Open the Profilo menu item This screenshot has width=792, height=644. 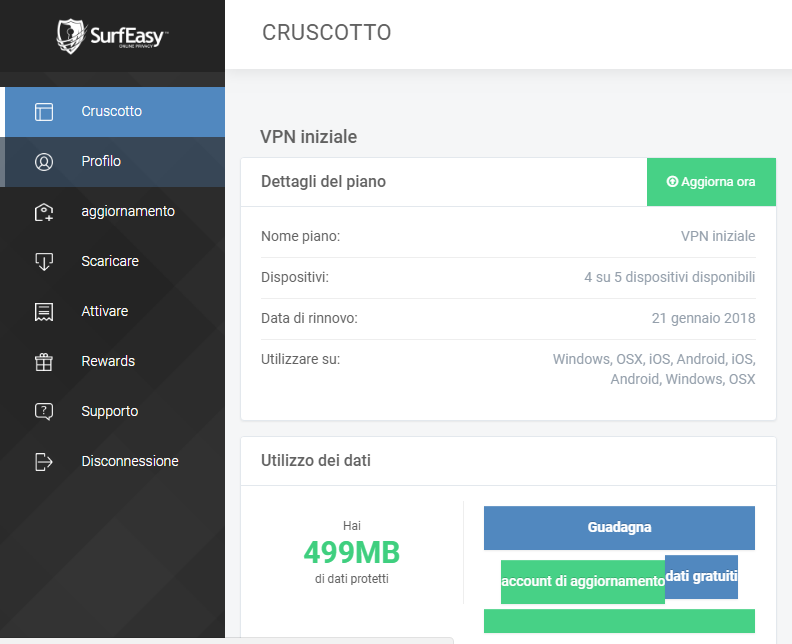[101, 161]
